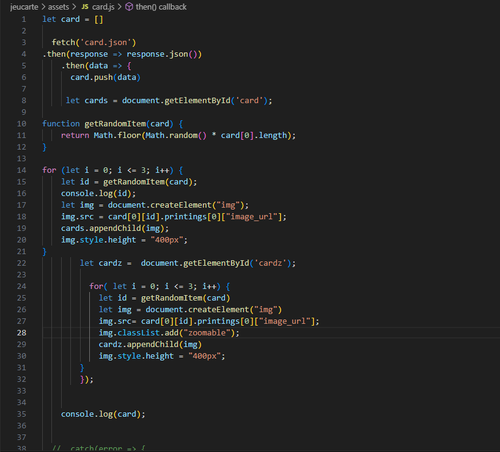This screenshot has height=452, width=500.
Task: Click 'img.classList.add("zoomable");' line
Action: point(169,333)
